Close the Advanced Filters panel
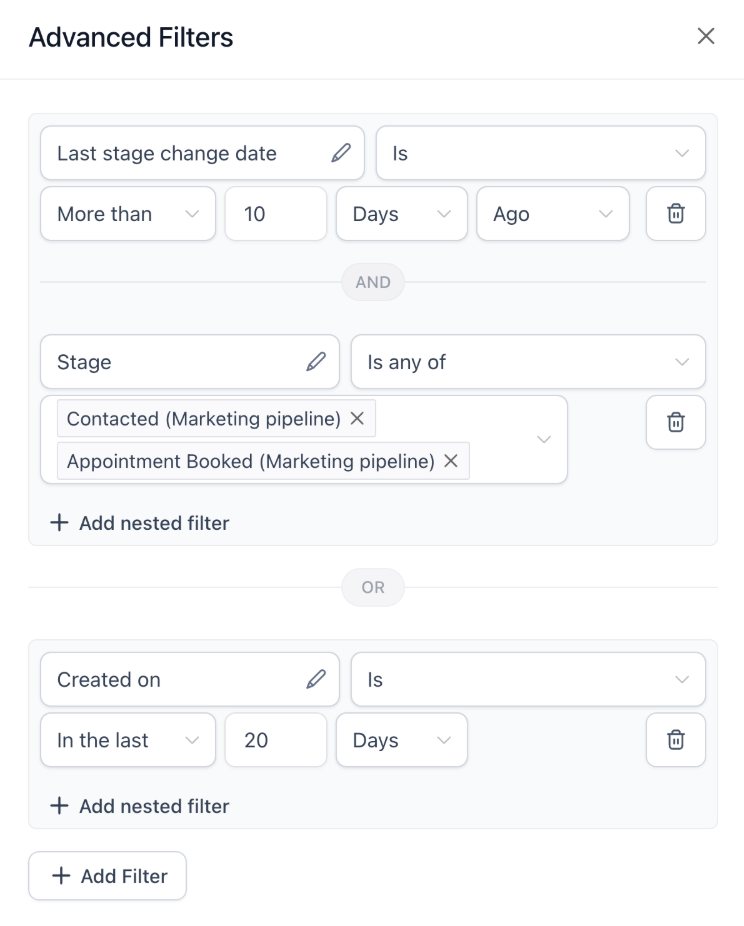The width and height of the screenshot is (744, 926). point(706,37)
